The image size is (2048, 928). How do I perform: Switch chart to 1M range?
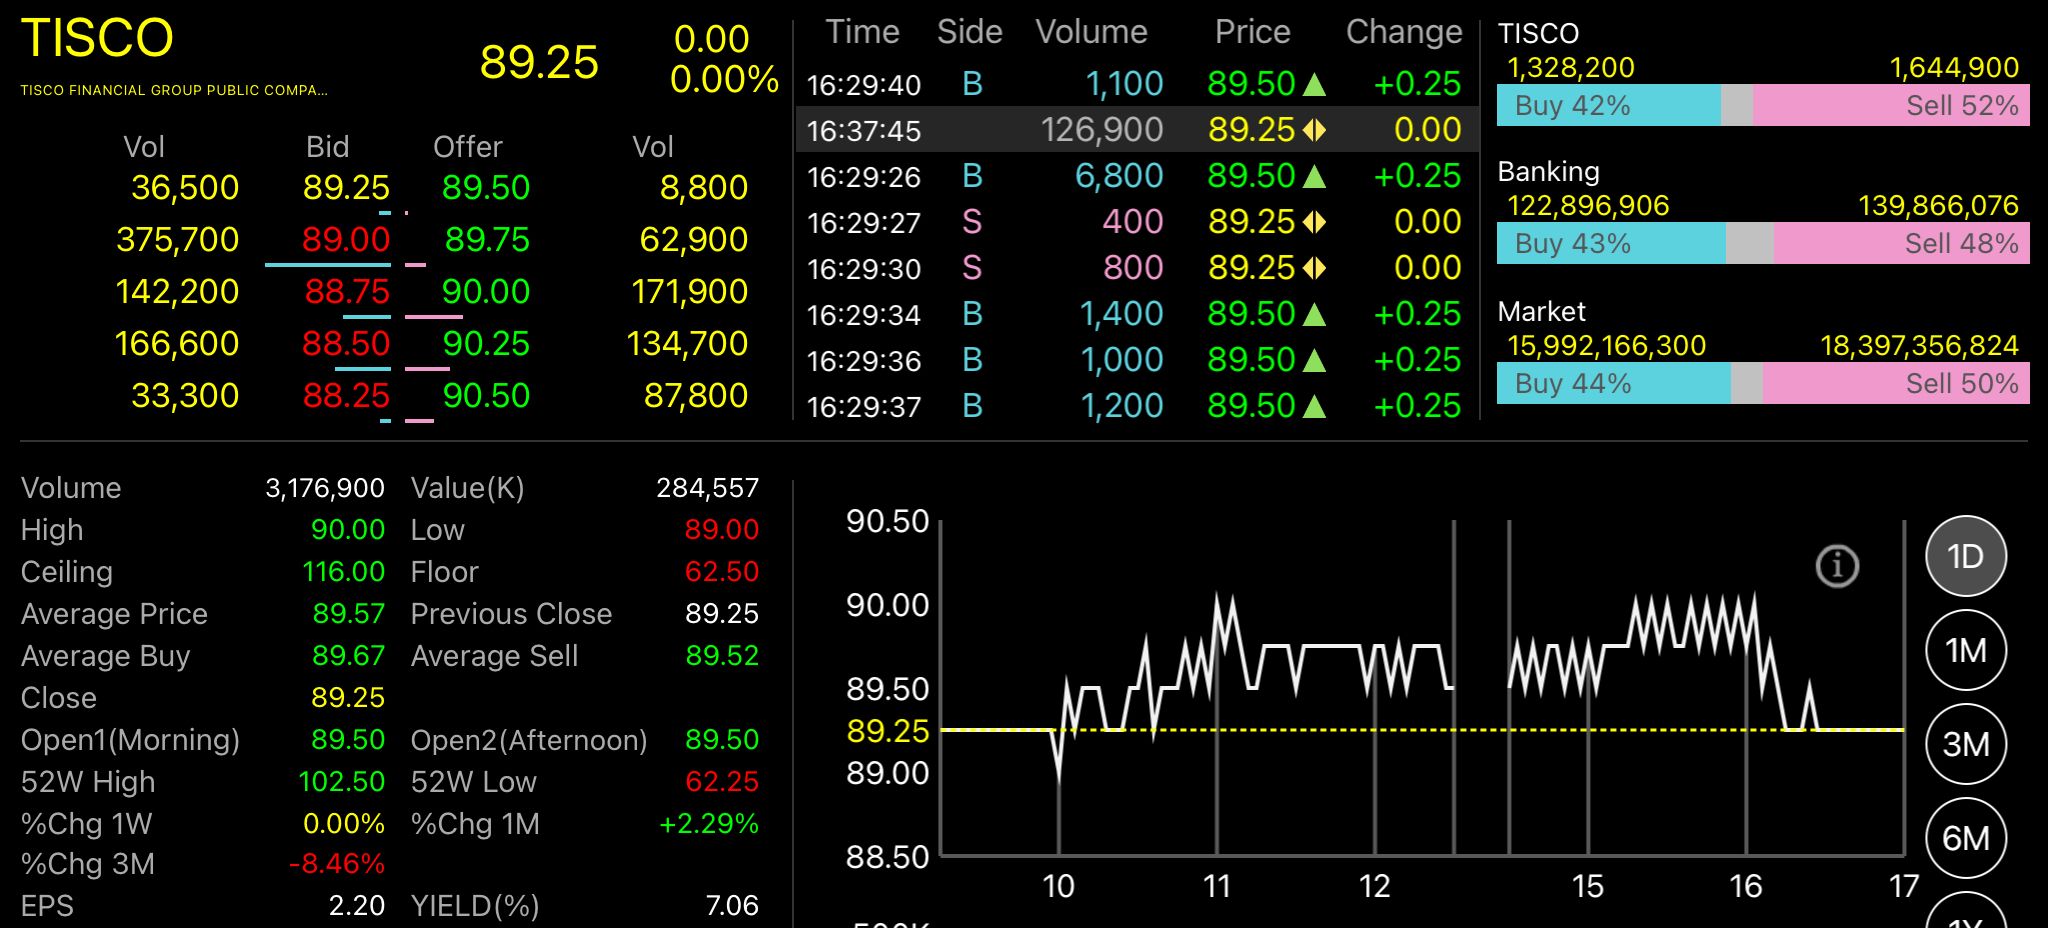pos(1966,651)
